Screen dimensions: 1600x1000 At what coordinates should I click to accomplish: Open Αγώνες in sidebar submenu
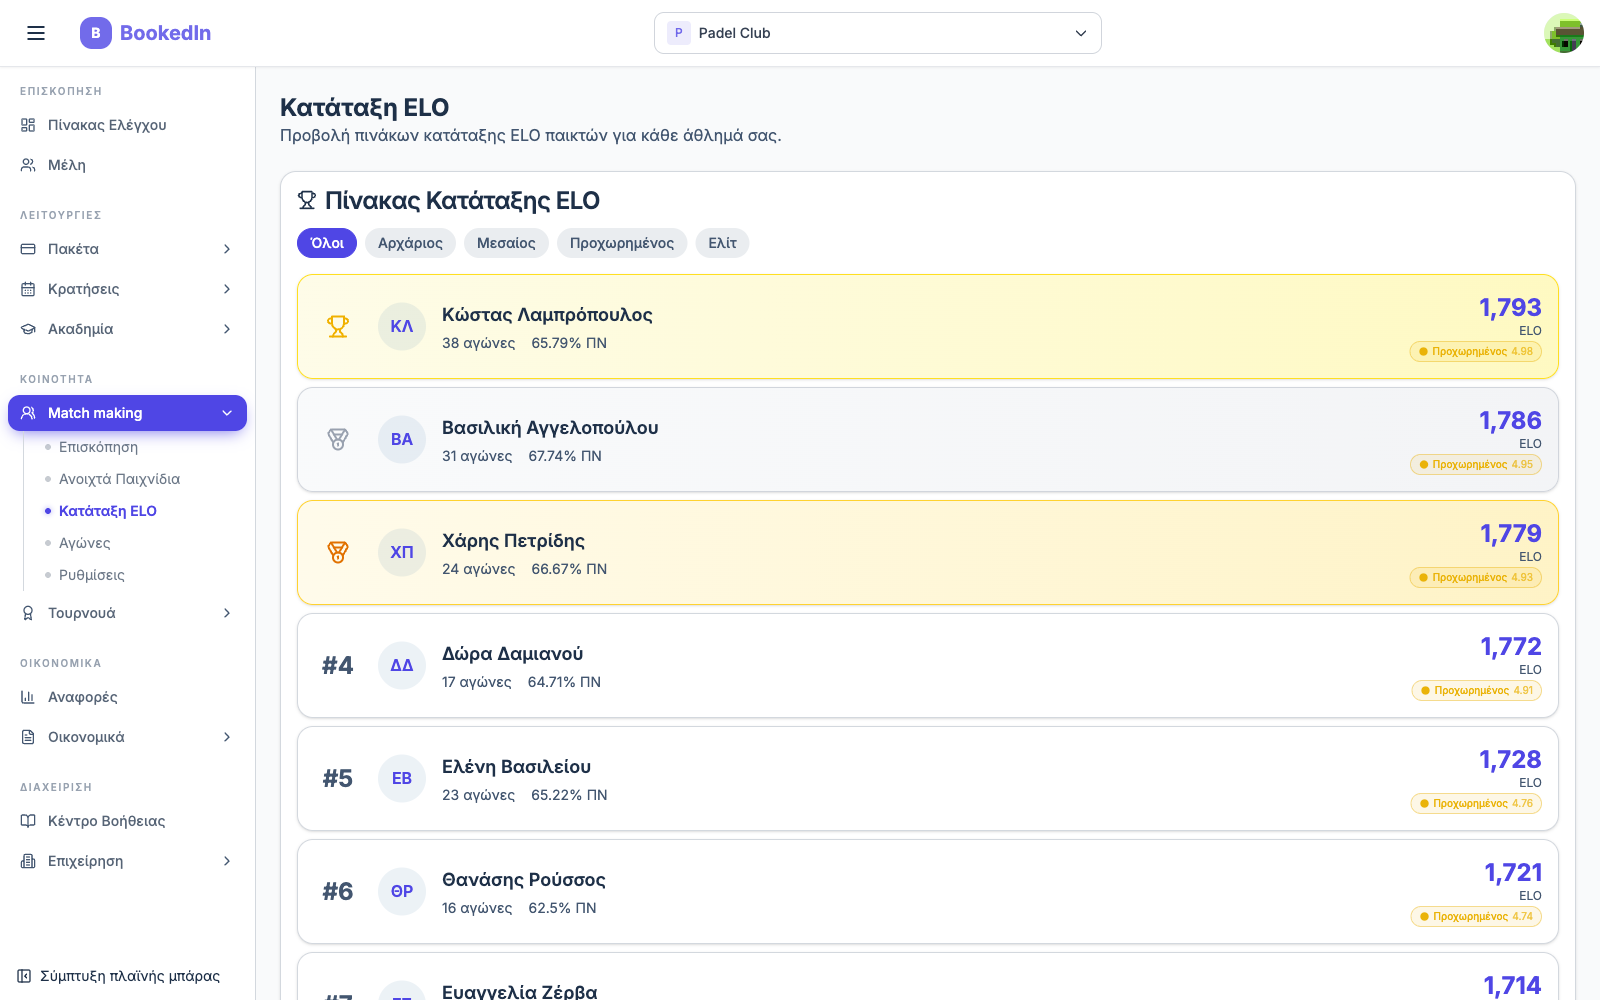(x=84, y=543)
